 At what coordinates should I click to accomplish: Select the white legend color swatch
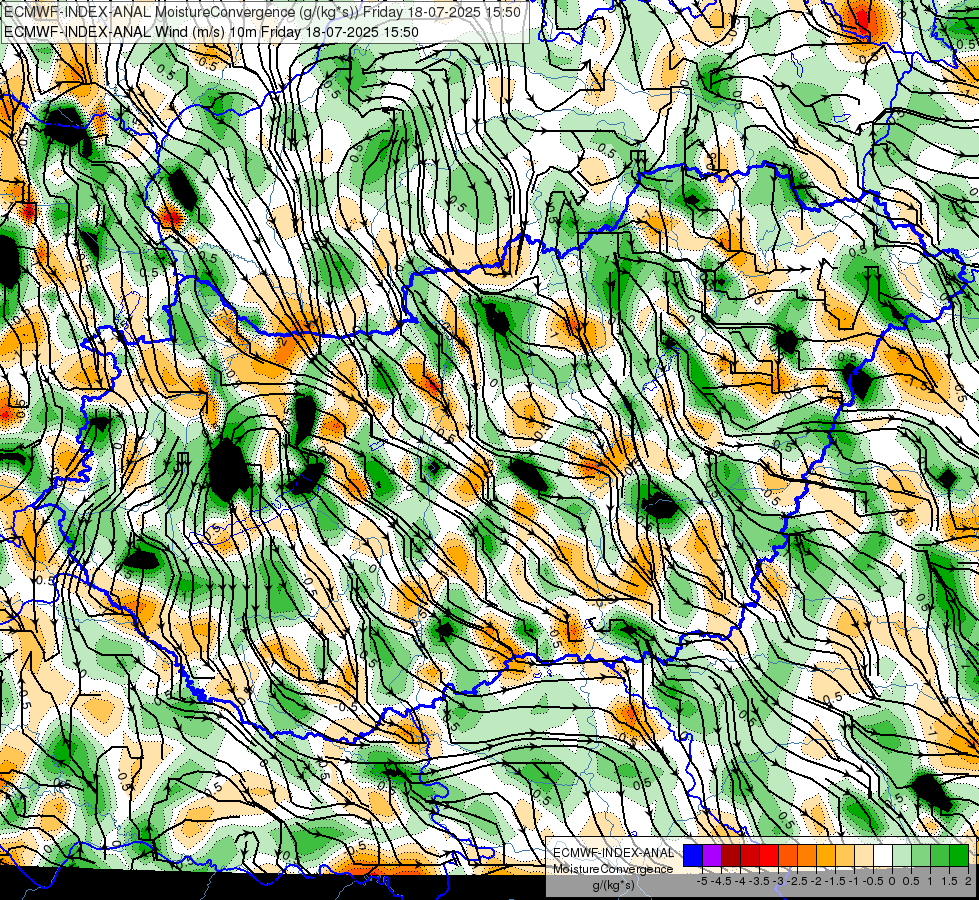883,855
